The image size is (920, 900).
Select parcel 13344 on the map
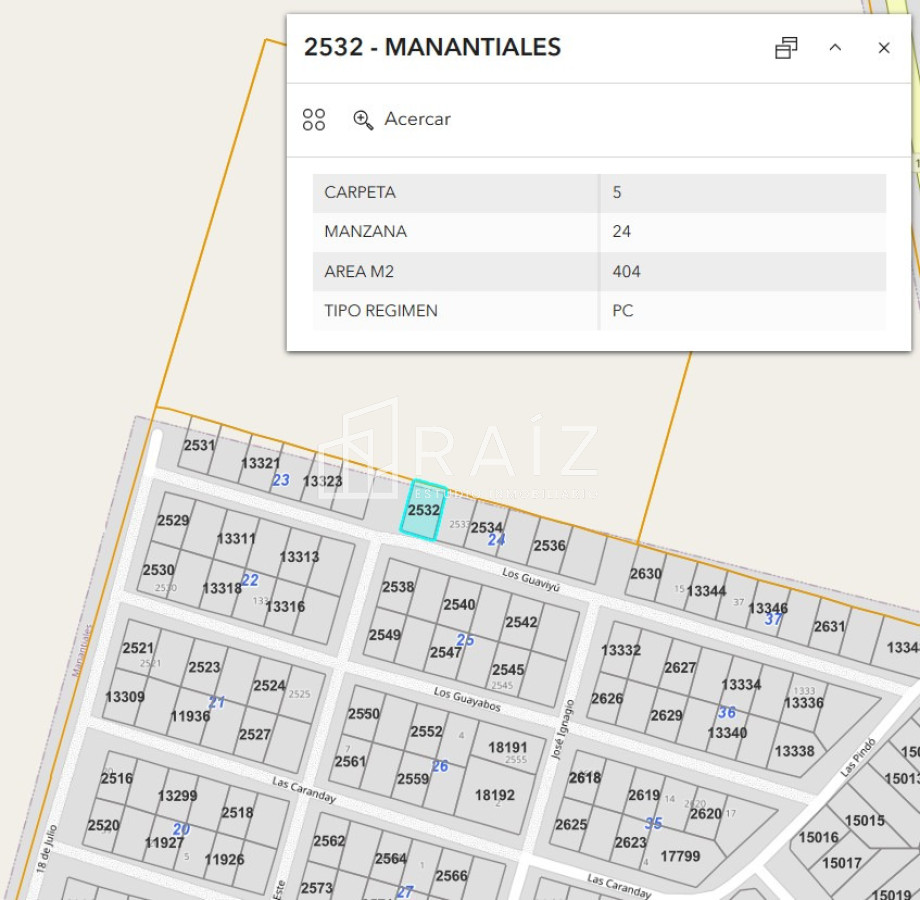[x=706, y=591]
